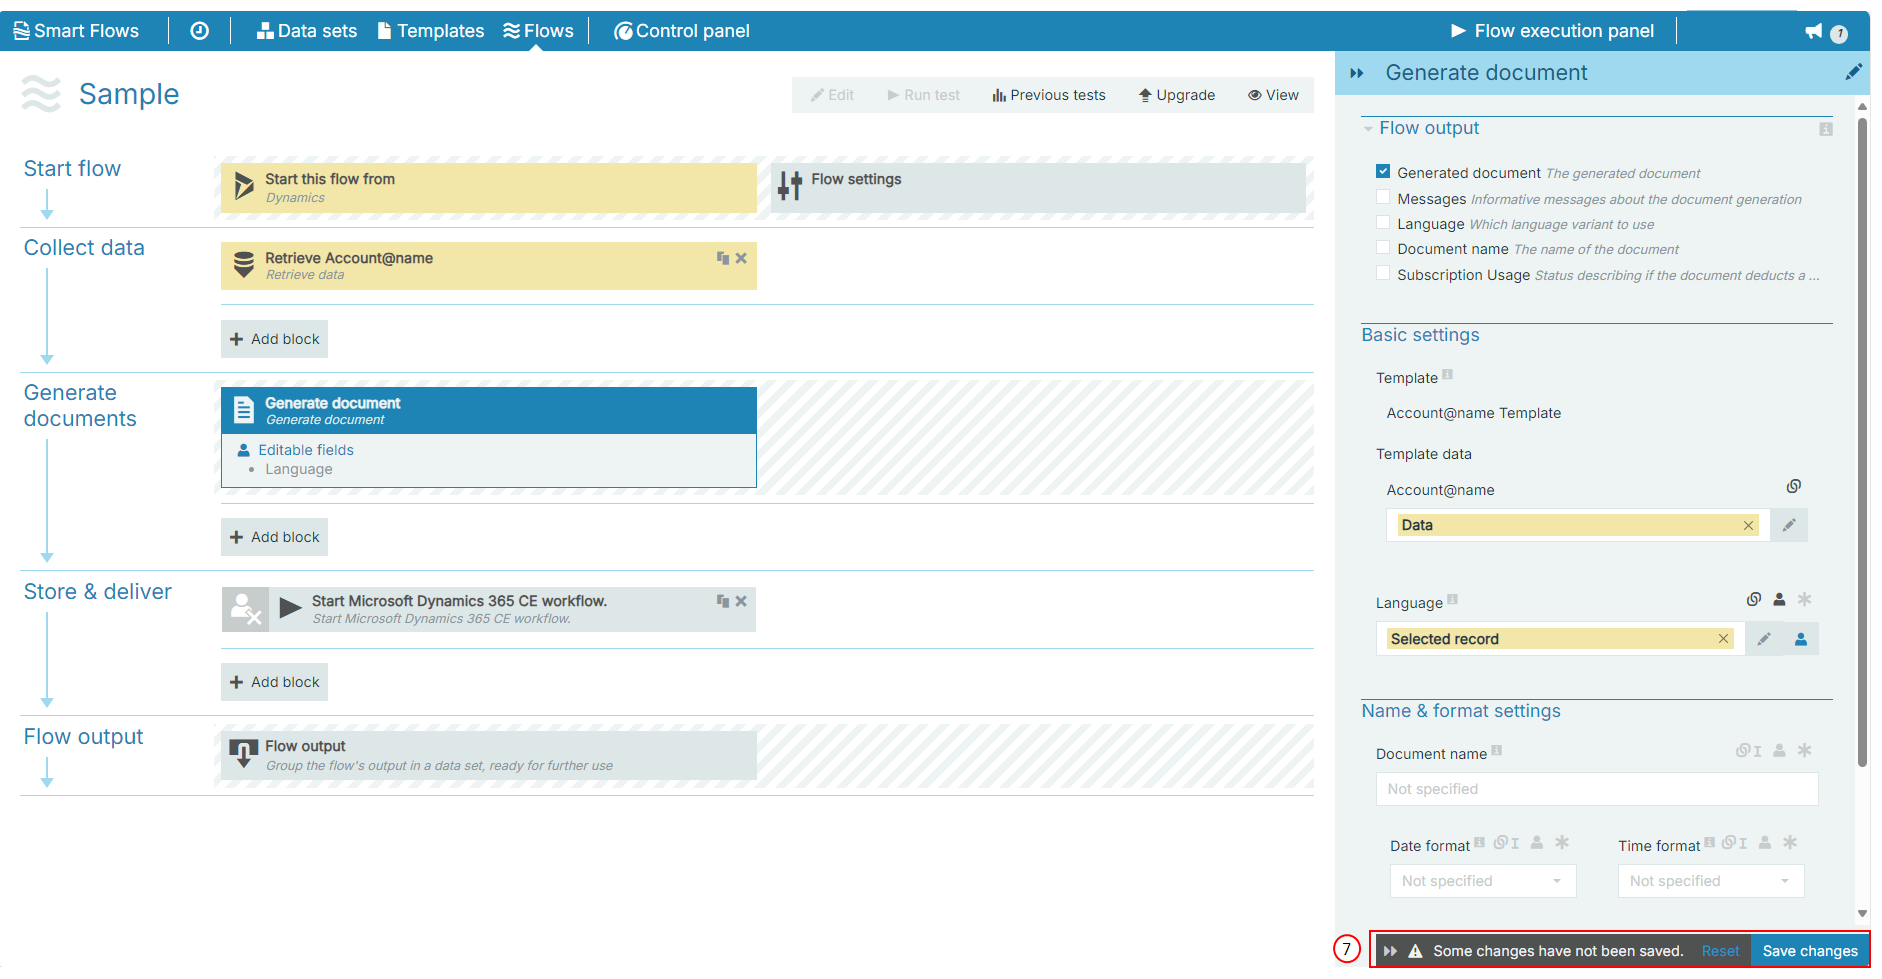Open the Flow settings block
The height and width of the screenshot is (979, 1882).
tap(1038, 187)
